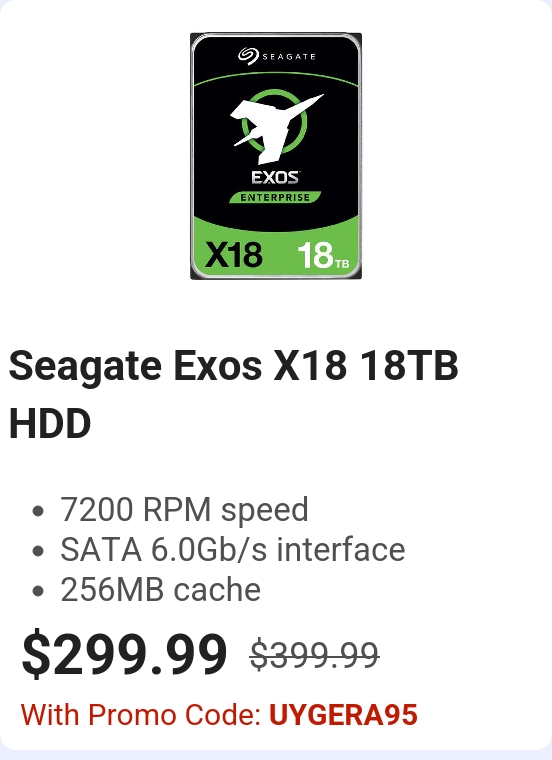Select the 7200 RPM speed specification

[184, 509]
